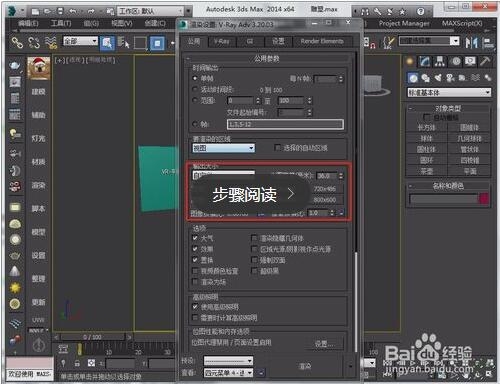
Task: Click the Redo arrow icon
Action: 91,11
